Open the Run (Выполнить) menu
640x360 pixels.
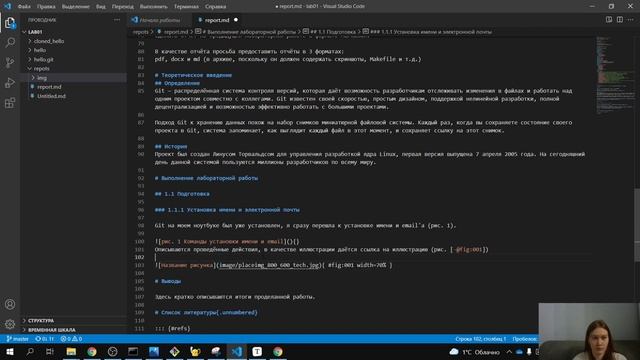pos(153,7)
